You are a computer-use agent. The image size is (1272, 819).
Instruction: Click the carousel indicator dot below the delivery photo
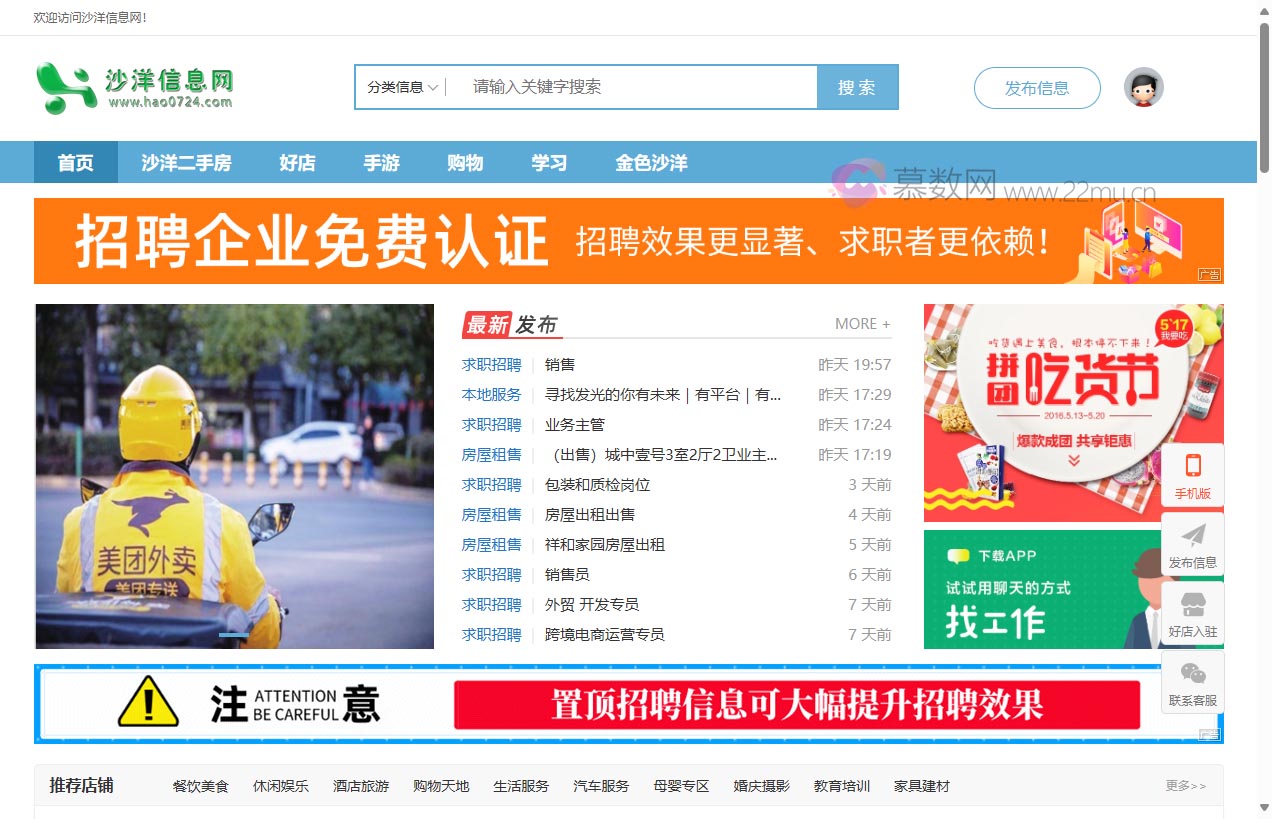pos(235,633)
